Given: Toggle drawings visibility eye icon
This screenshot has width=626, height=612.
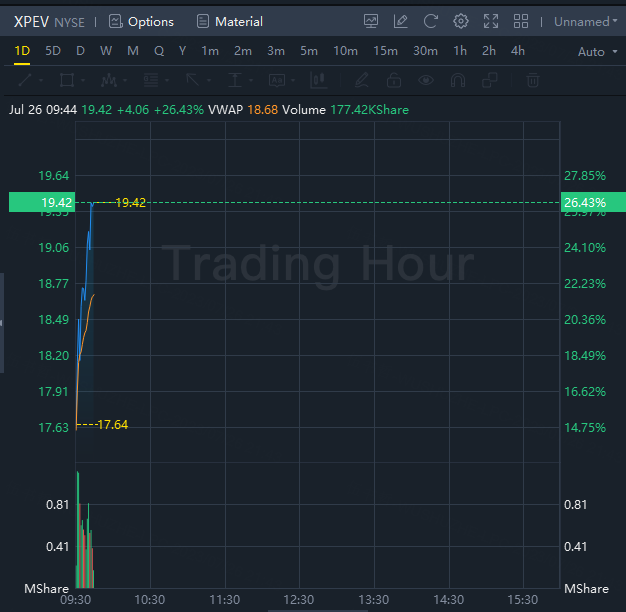Looking at the screenshot, I should 426,80.
